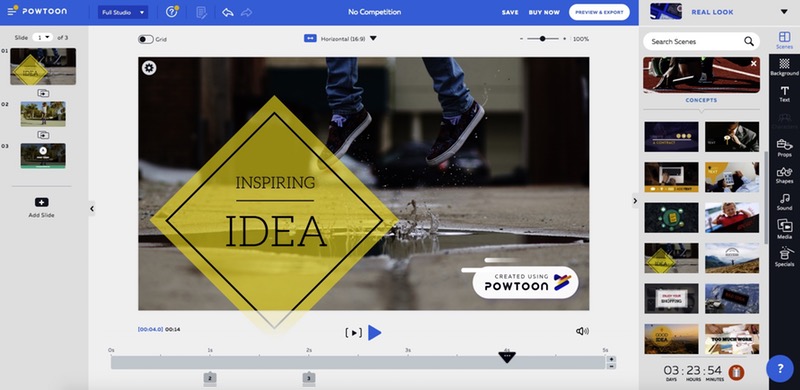Click the Preview & Export button

599,12
